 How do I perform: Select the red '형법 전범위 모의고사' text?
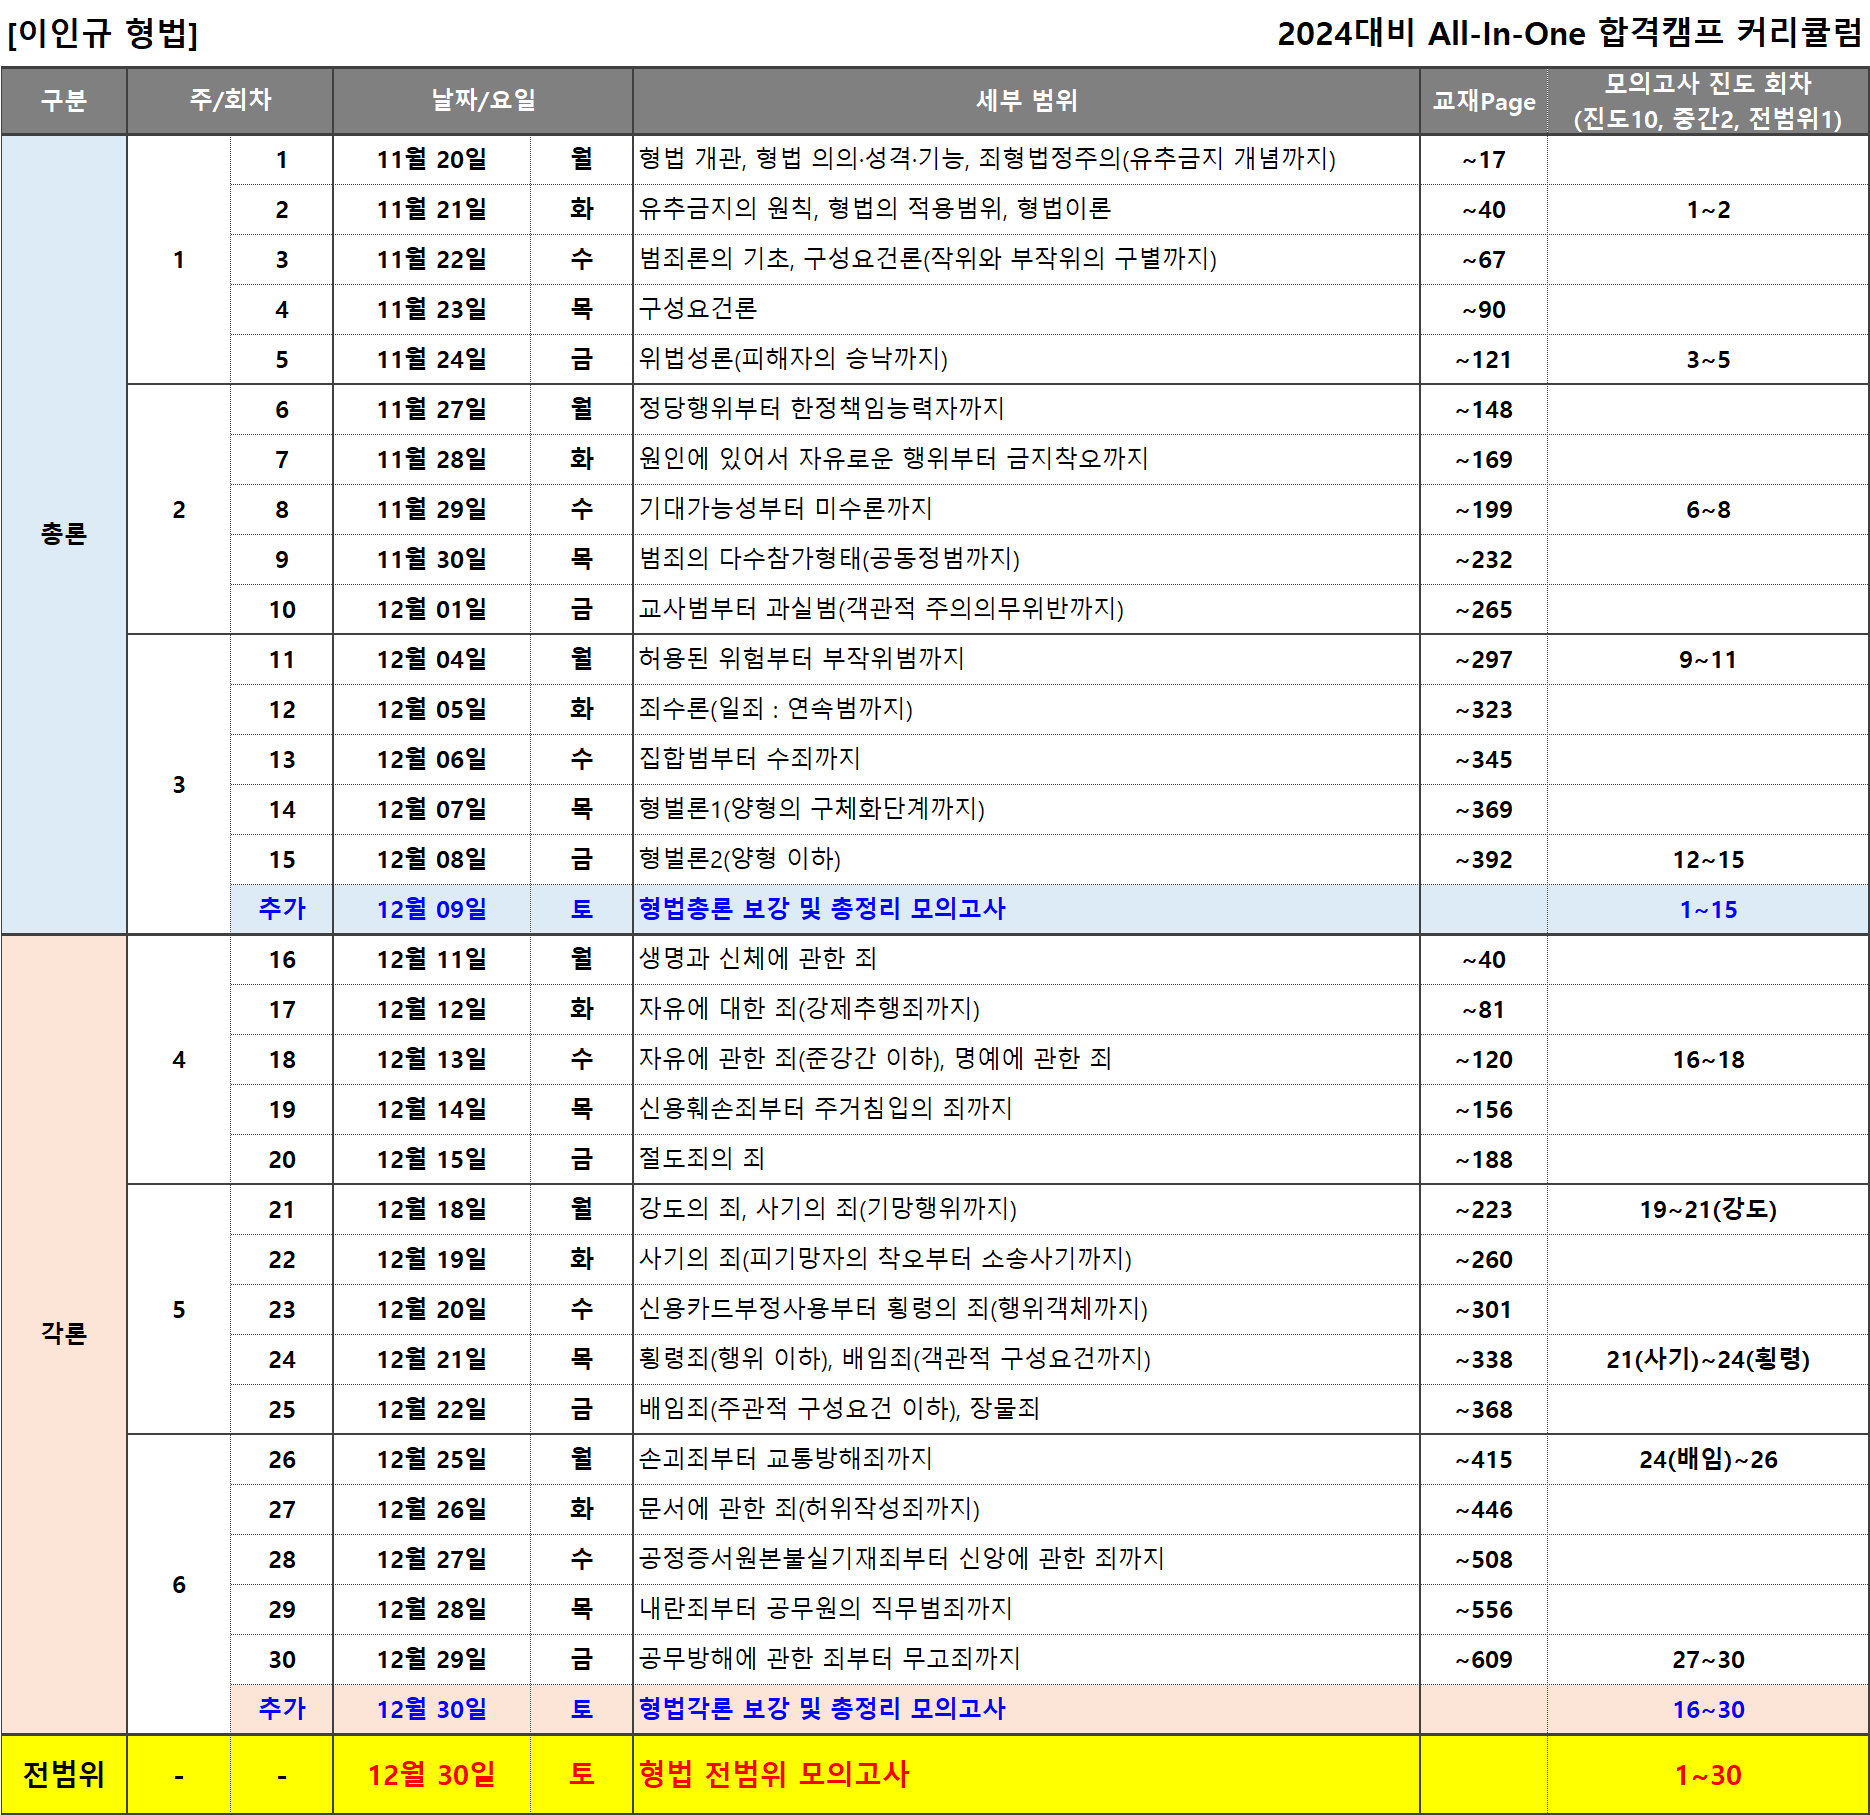tap(774, 1774)
